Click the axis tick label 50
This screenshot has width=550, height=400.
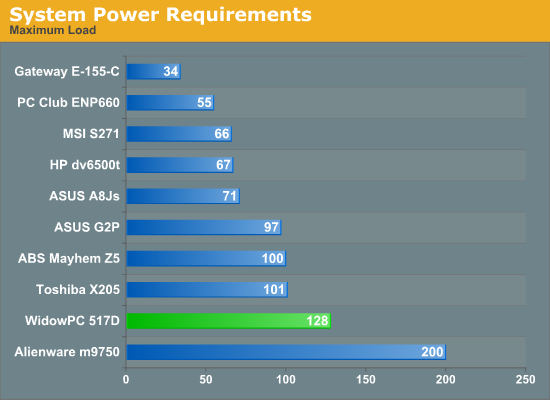click(206, 380)
